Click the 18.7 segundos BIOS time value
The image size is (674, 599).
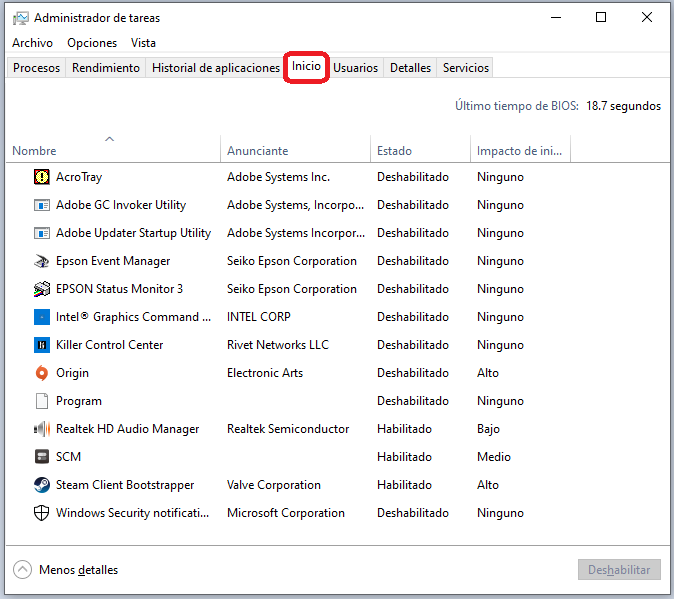(x=623, y=106)
